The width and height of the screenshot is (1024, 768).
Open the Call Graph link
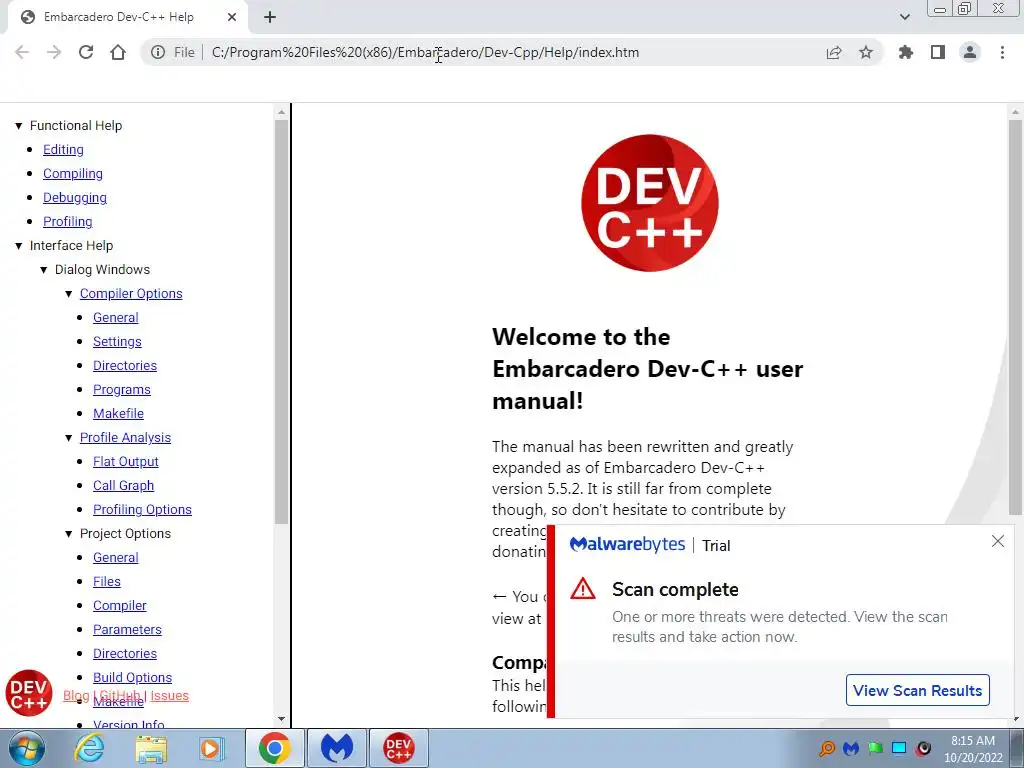123,485
